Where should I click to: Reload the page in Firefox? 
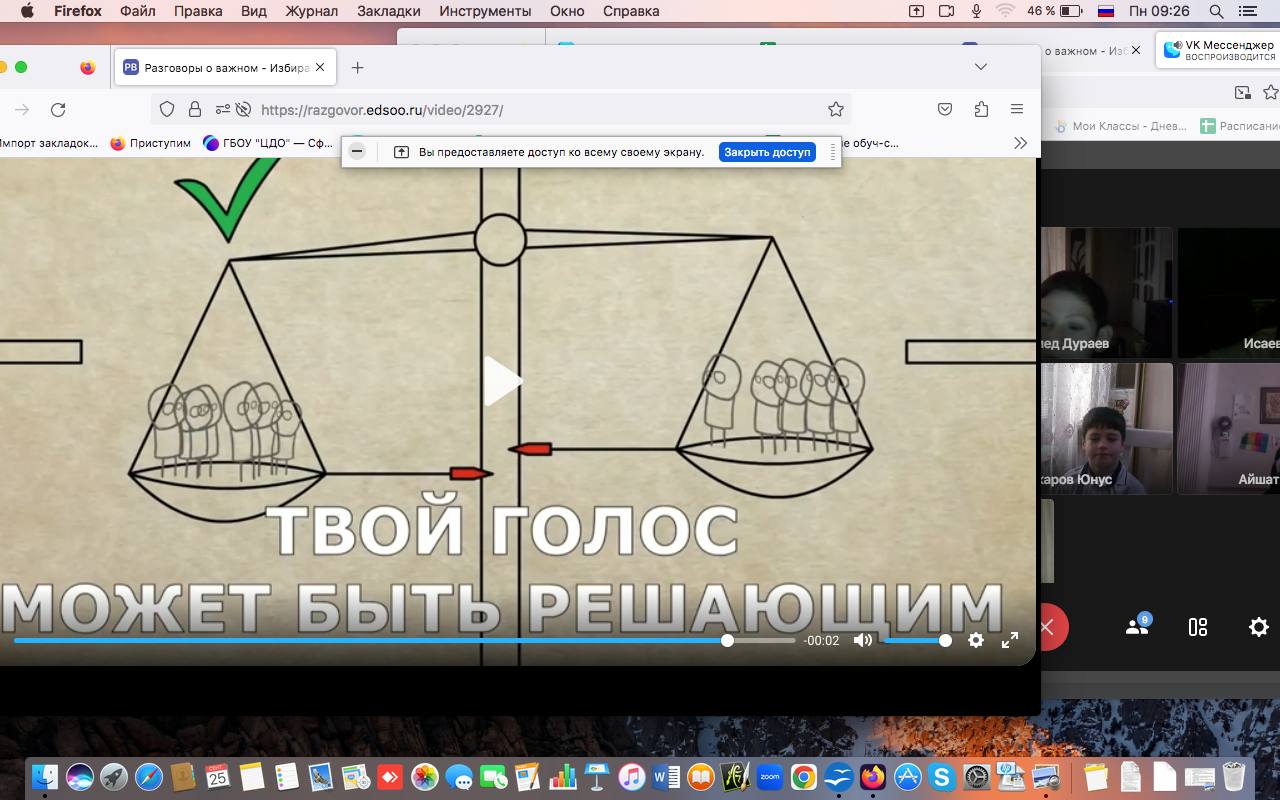click(58, 110)
